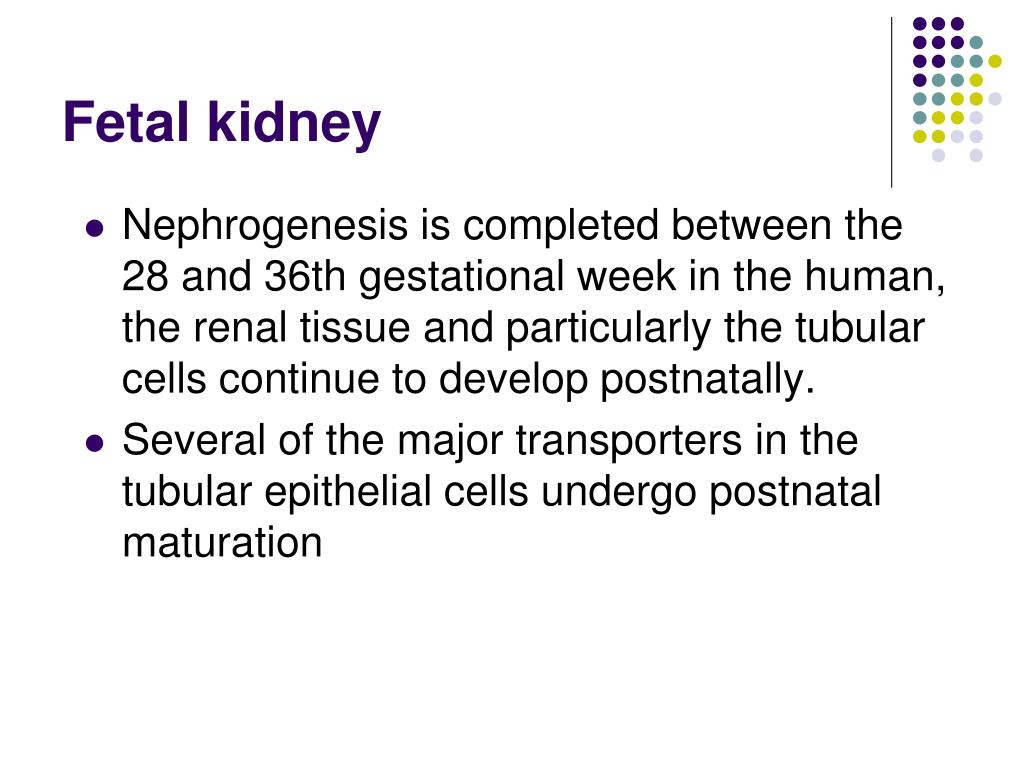Click the word 'human,' in first bullet
The height and width of the screenshot is (768, 1024).
click(874, 276)
